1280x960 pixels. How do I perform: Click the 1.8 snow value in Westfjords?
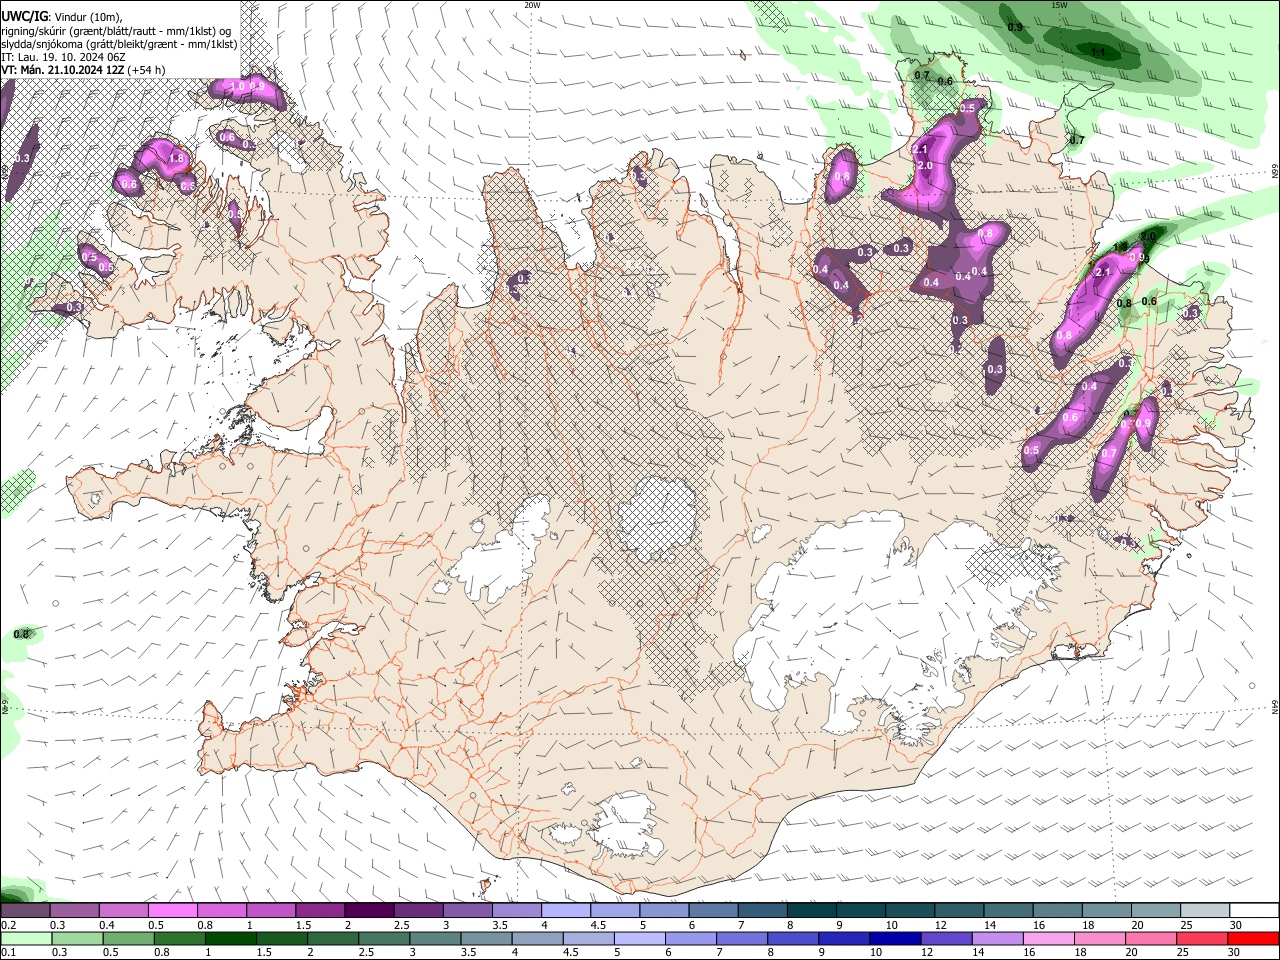[x=177, y=158]
